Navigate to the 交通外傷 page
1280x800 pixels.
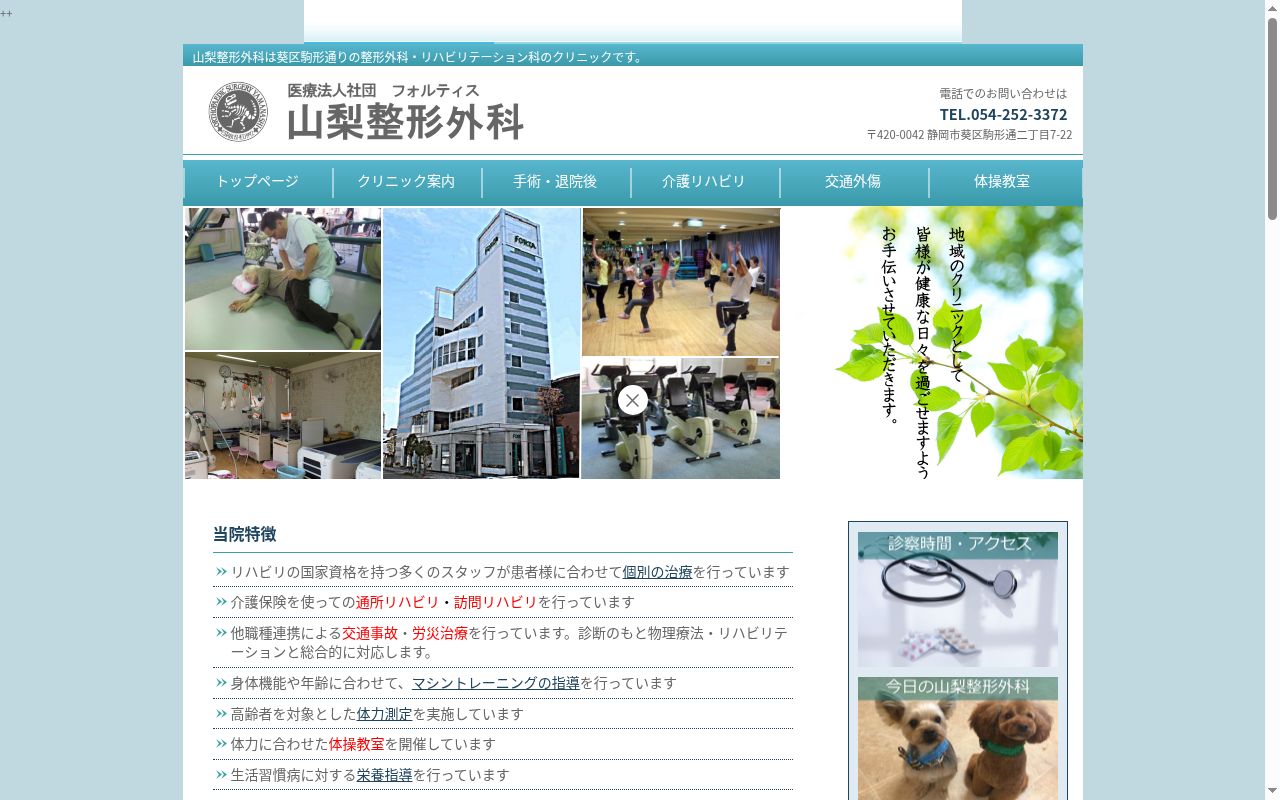(x=853, y=182)
